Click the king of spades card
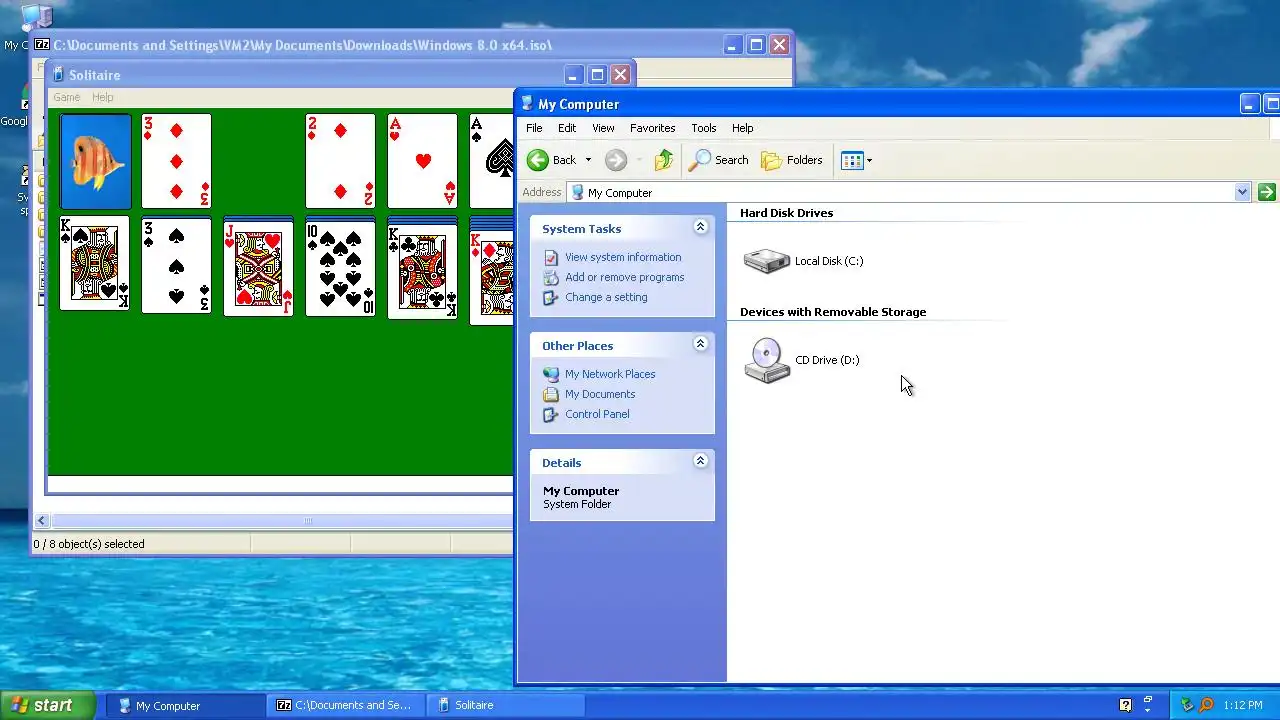The height and width of the screenshot is (720, 1280). pos(95,264)
